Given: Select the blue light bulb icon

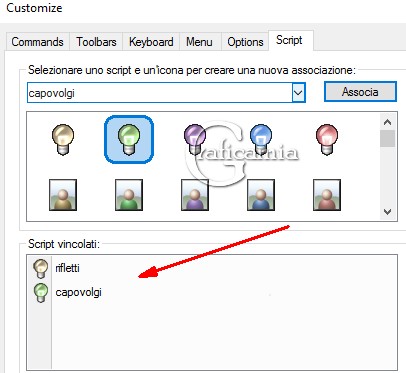Looking at the screenshot, I should (261, 139).
